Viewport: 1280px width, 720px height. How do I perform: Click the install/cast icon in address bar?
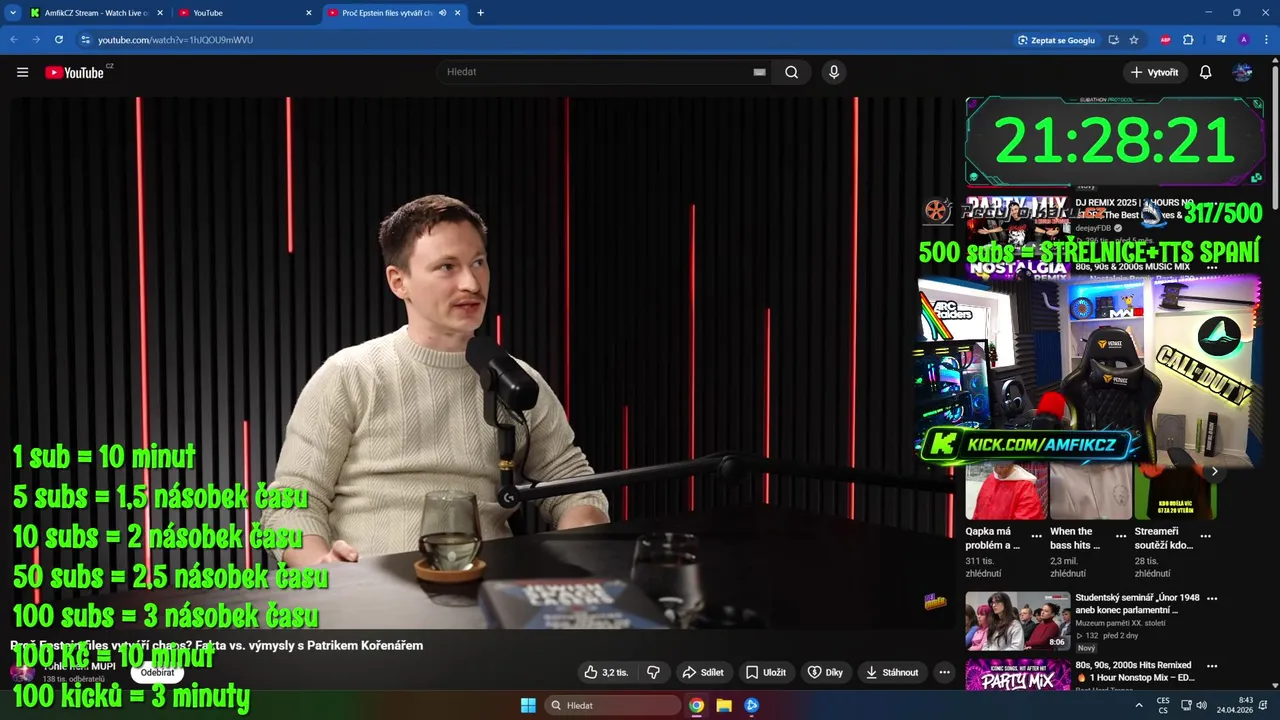(x=1113, y=40)
